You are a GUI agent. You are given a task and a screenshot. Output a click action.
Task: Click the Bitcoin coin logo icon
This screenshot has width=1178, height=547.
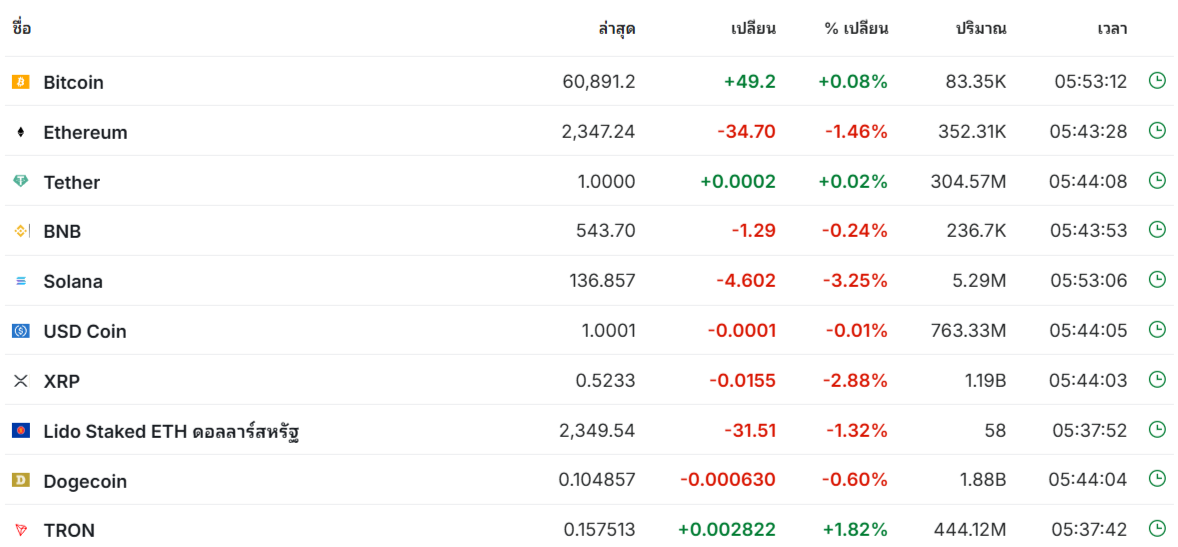point(20,82)
